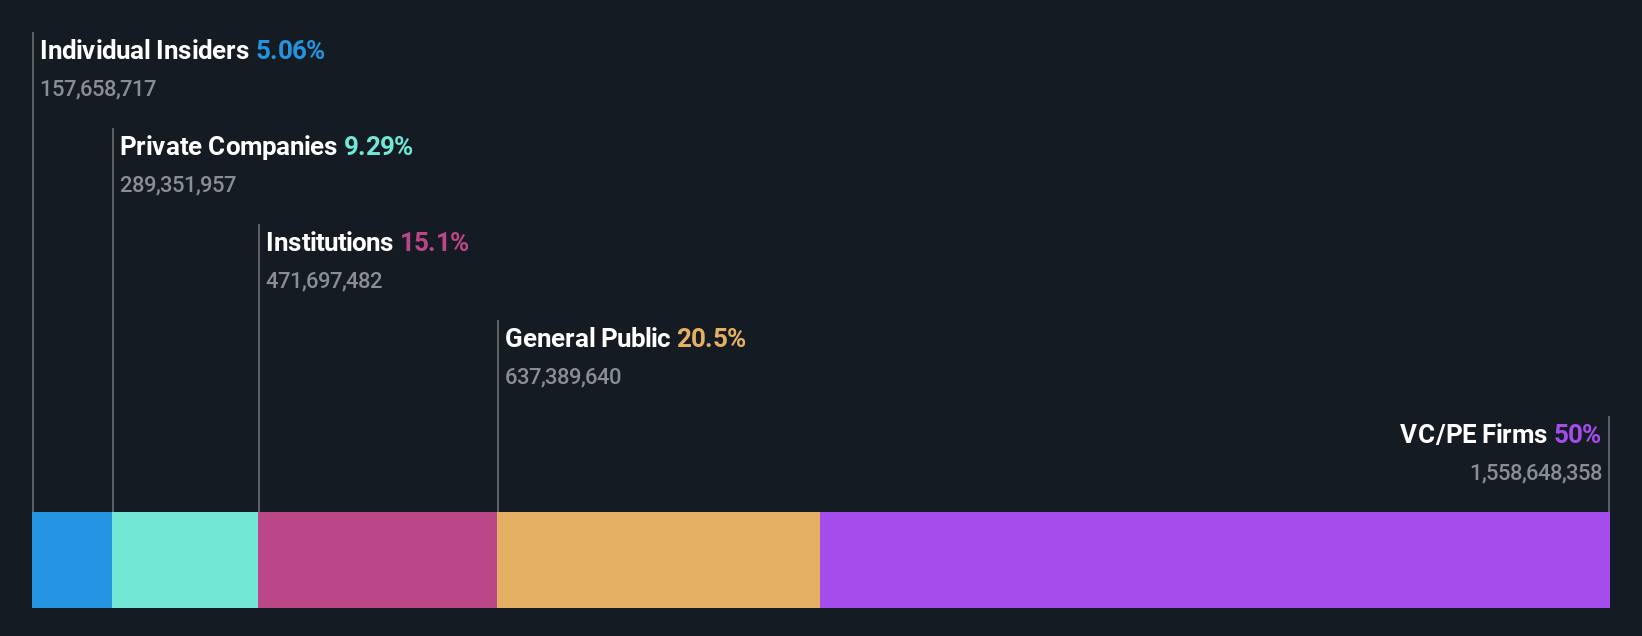
Task: Click the share count 637,389,640
Action: coord(563,376)
